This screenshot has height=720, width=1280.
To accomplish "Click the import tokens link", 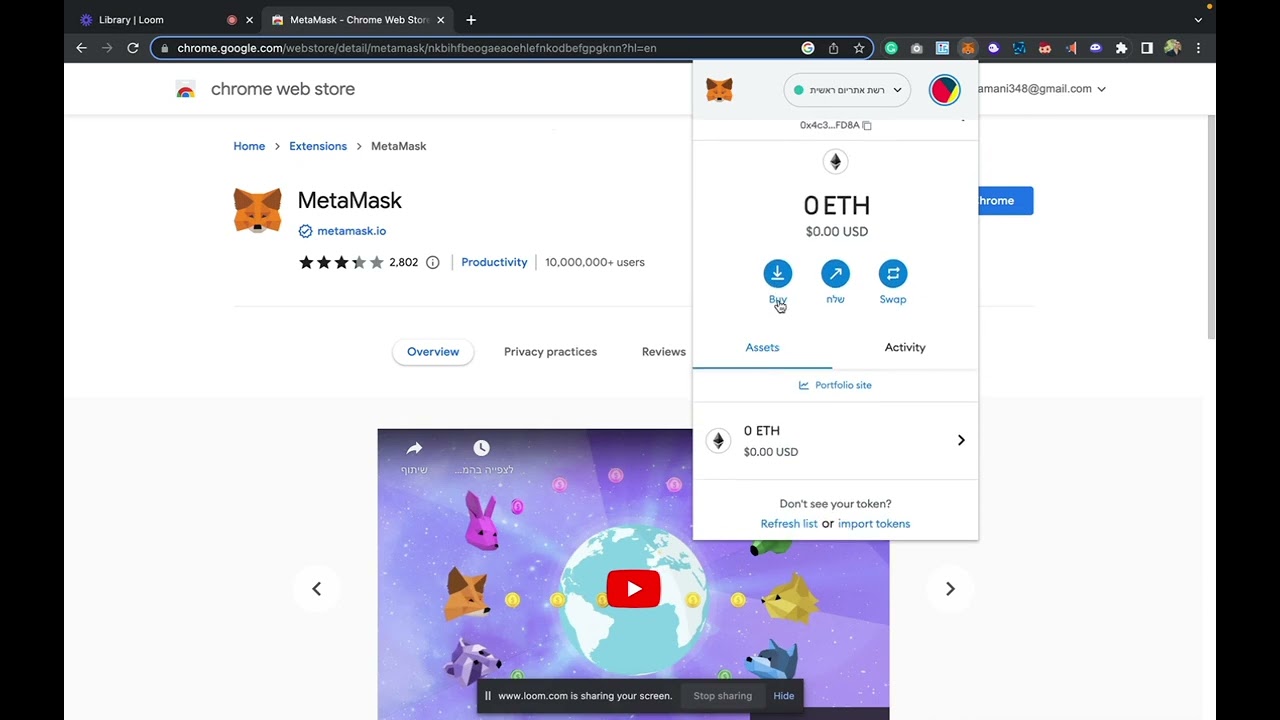I will (874, 524).
